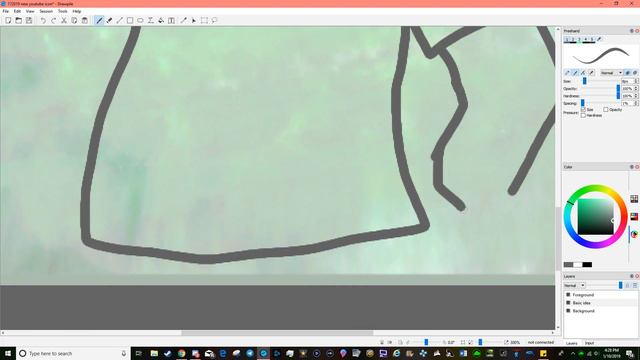
Task: Cut the selection with scissors icon
Action: pyautogui.click(x=64, y=20)
